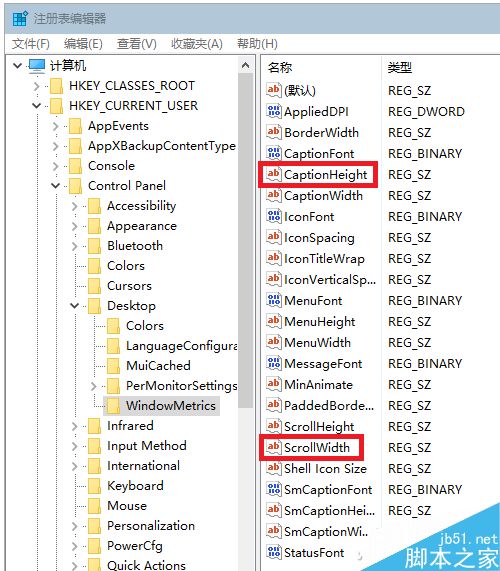Click the CaptionFont binary value icon

coord(273,153)
